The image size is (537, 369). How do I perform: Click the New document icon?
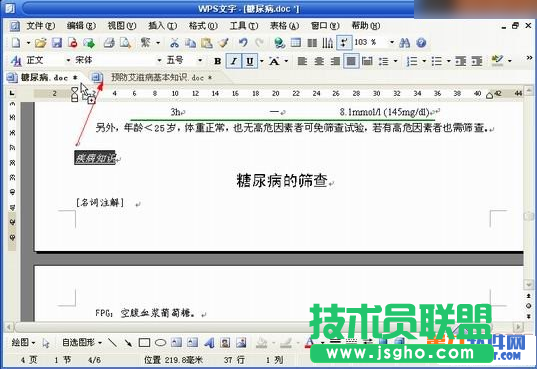coord(16,43)
